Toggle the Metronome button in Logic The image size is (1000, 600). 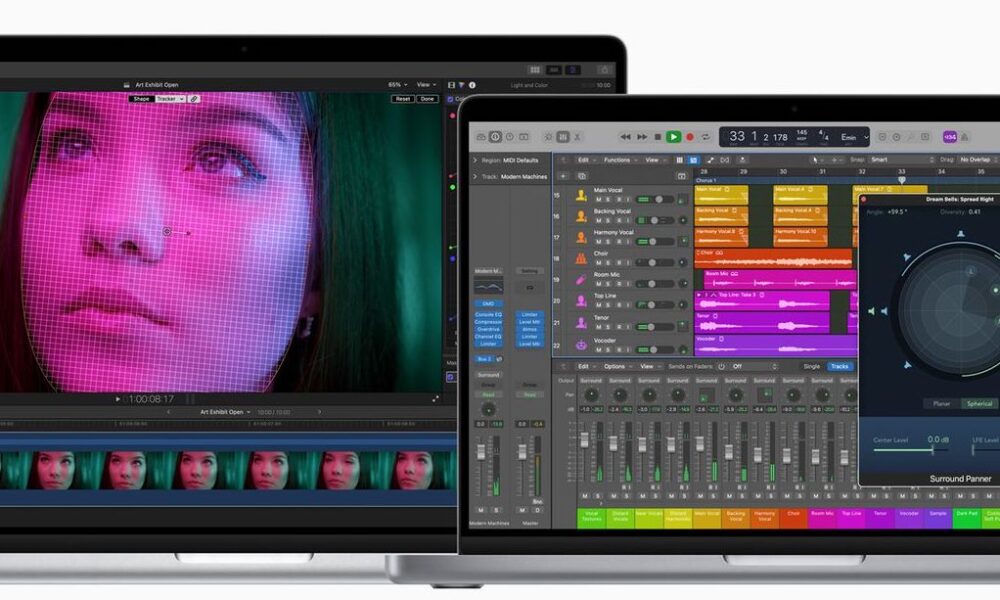[965, 137]
